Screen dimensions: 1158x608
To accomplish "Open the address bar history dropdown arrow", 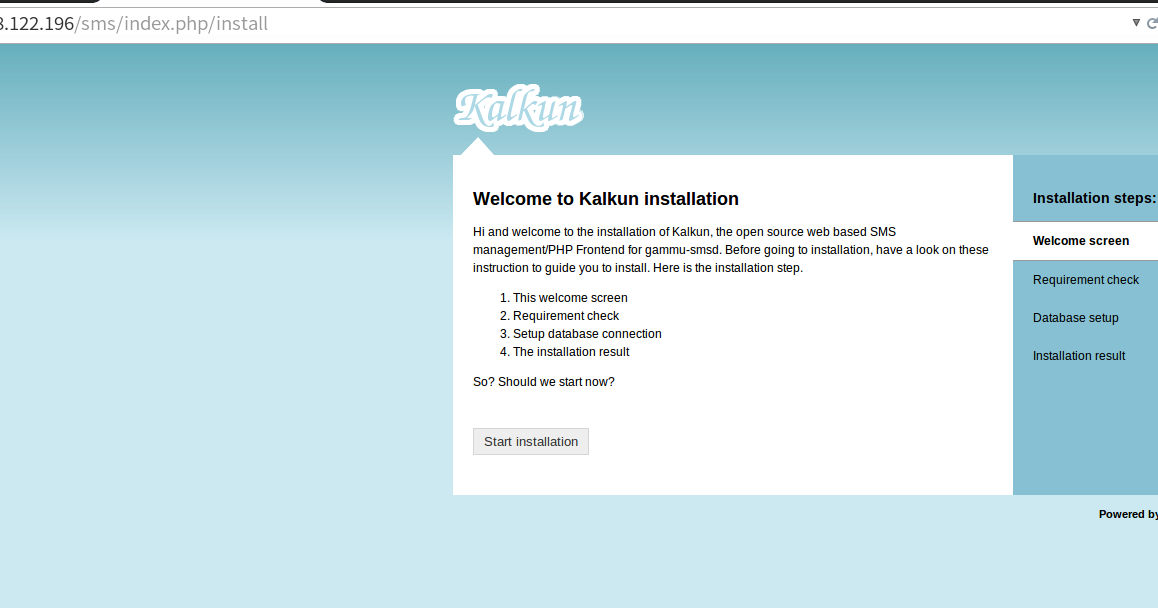I will (1136, 23).
